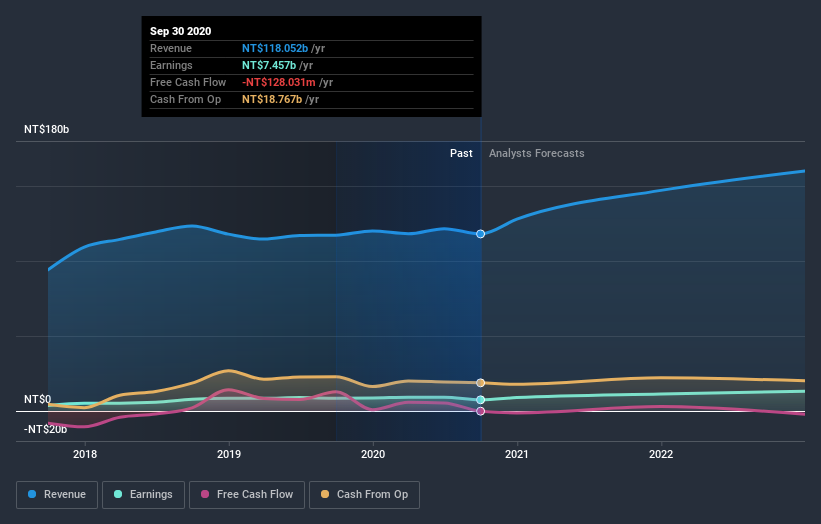This screenshot has width=821, height=524.
Task: Click the orange Cash From Op data point
Action: click(x=480, y=383)
